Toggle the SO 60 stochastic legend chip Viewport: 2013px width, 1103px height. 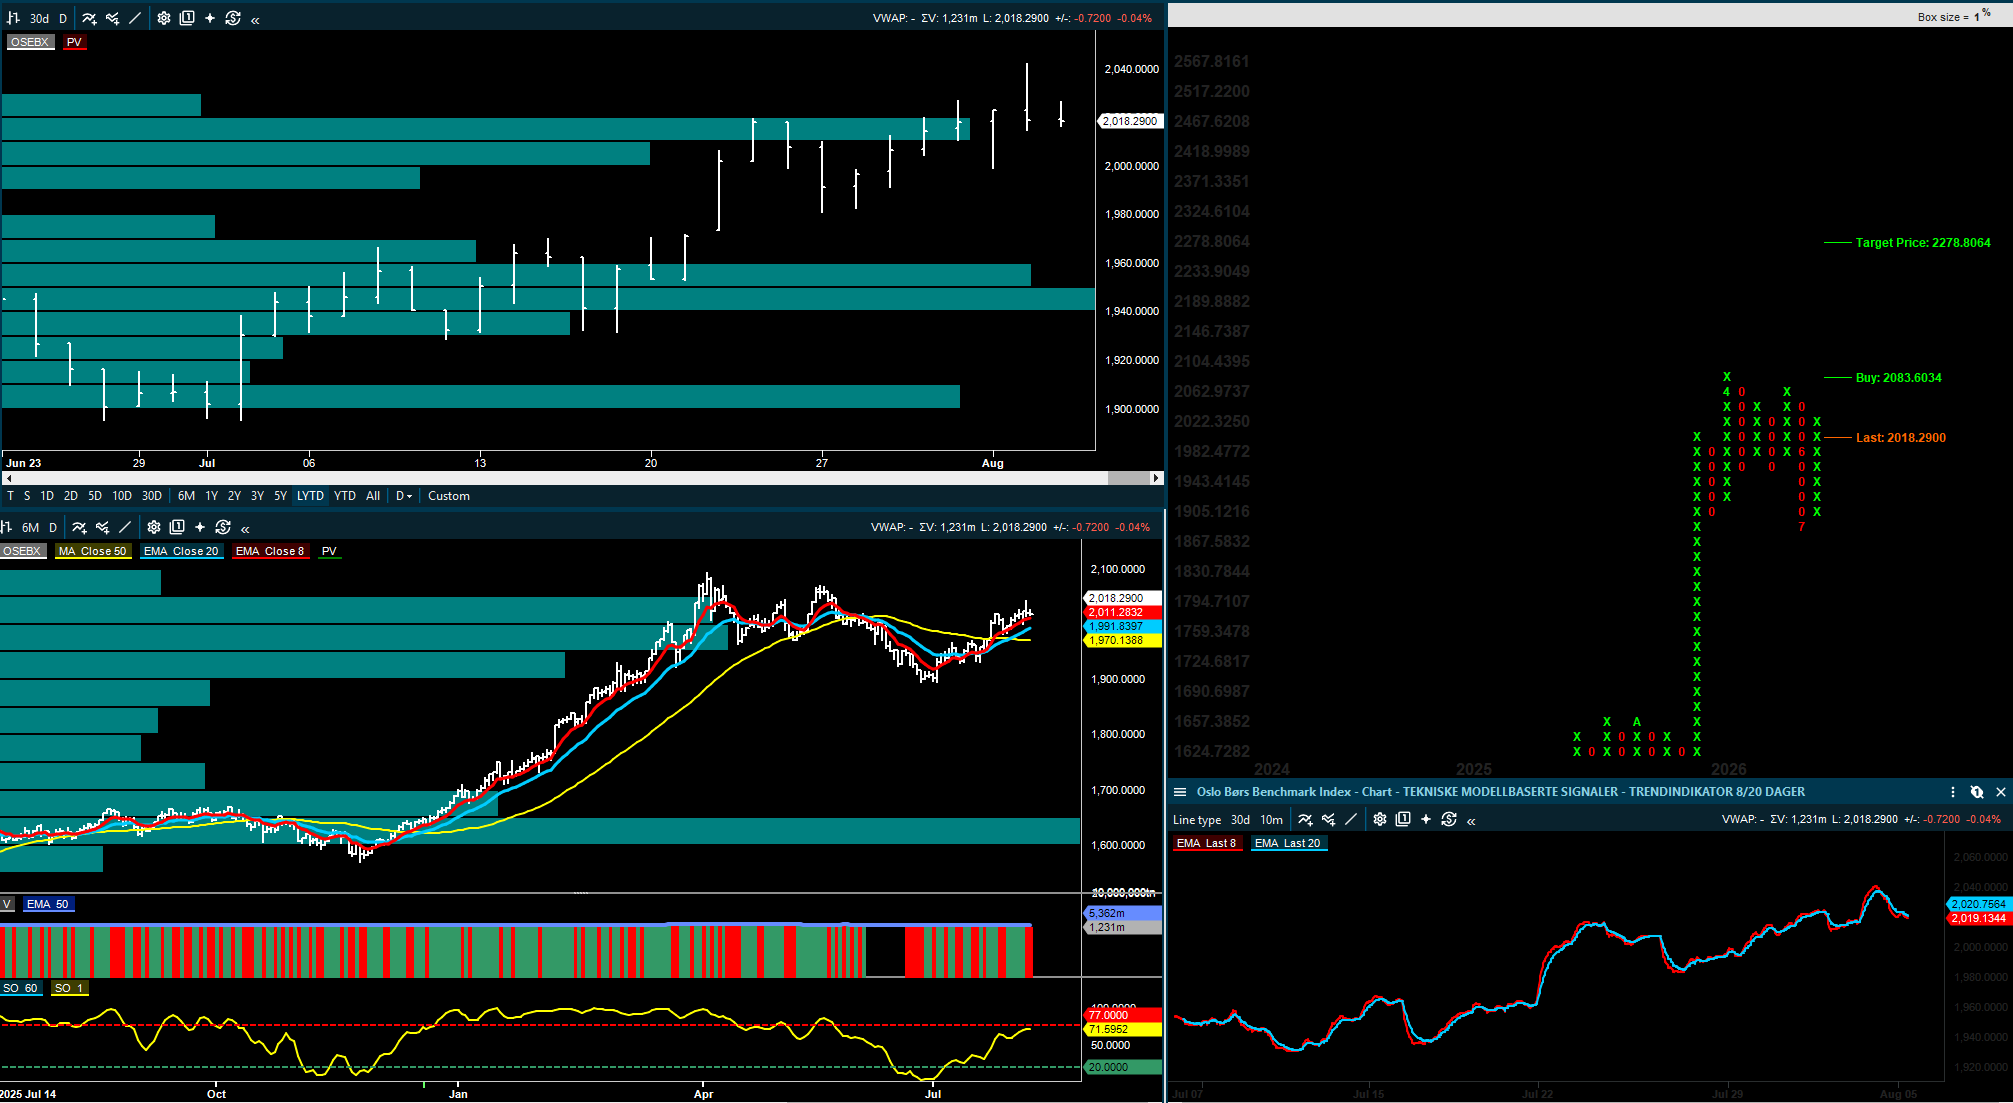20,988
